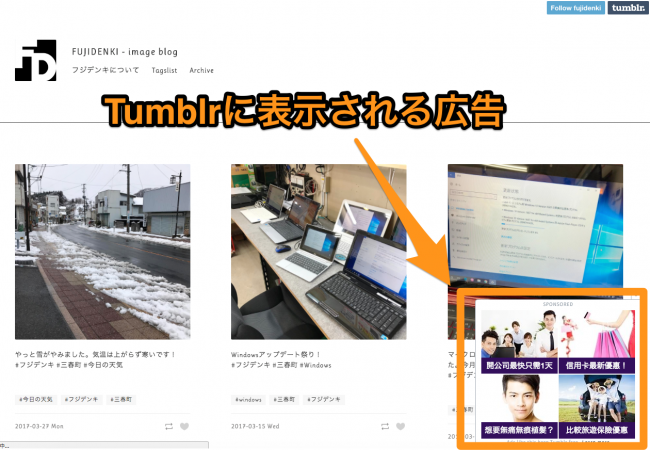Like the 2017-03-27 snow post
Viewport: 650px width, 450px height.
point(184,426)
